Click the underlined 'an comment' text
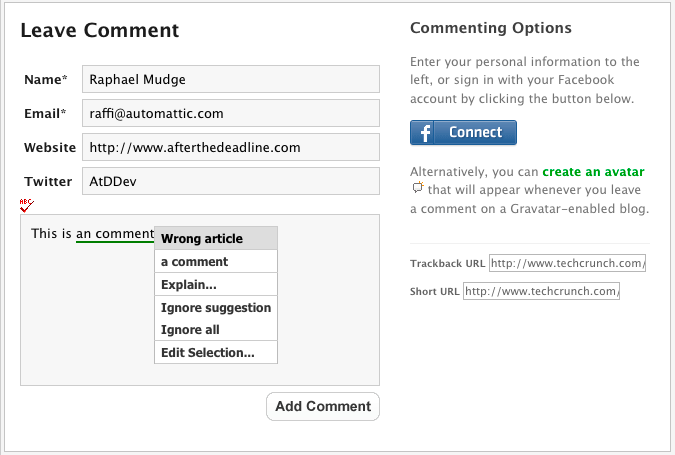The height and width of the screenshot is (455, 675). [115, 235]
